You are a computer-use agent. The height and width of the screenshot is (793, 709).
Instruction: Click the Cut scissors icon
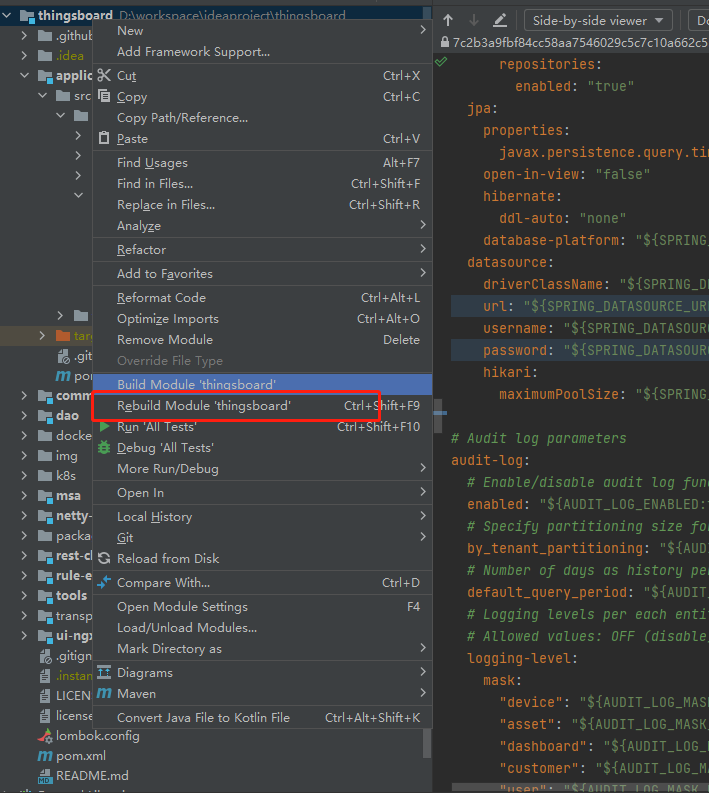[x=104, y=75]
